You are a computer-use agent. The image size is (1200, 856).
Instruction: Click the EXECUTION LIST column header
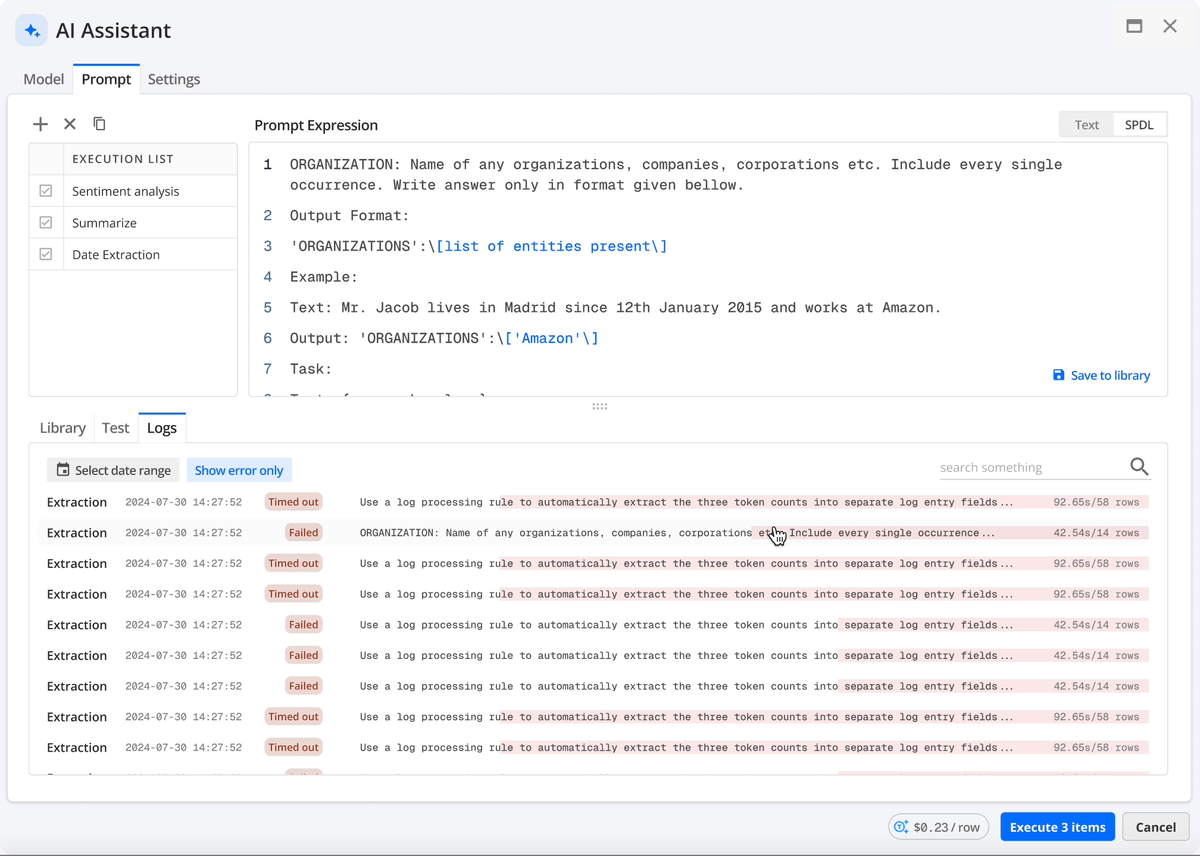[123, 159]
